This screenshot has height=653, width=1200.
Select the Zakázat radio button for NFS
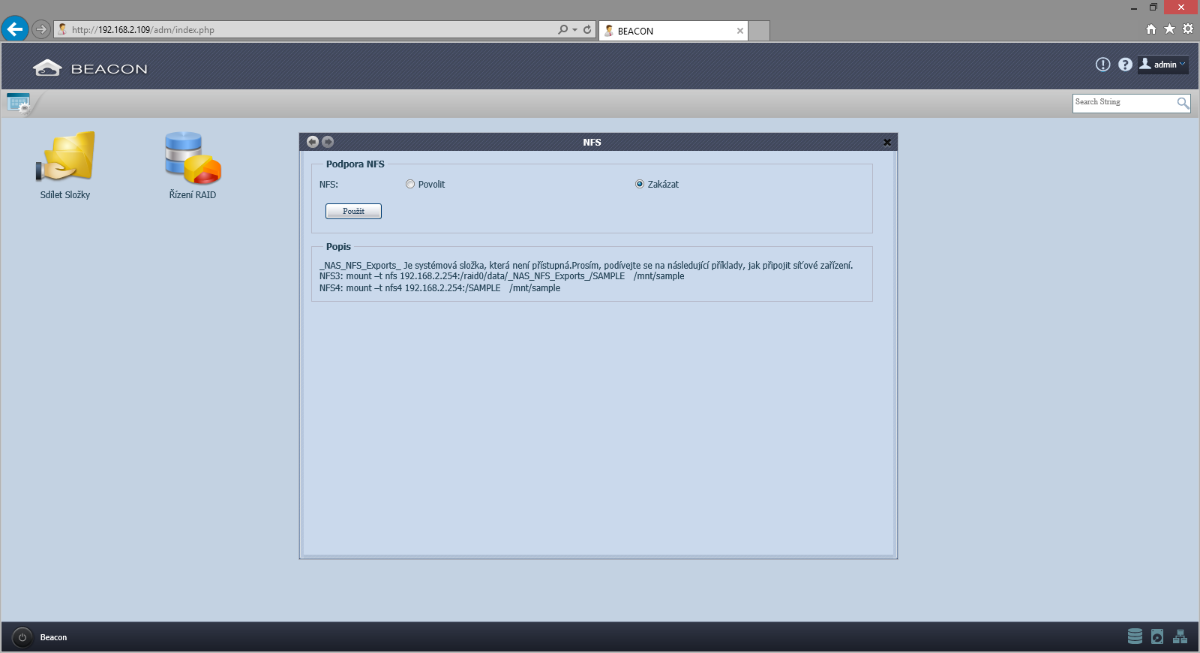[640, 184]
